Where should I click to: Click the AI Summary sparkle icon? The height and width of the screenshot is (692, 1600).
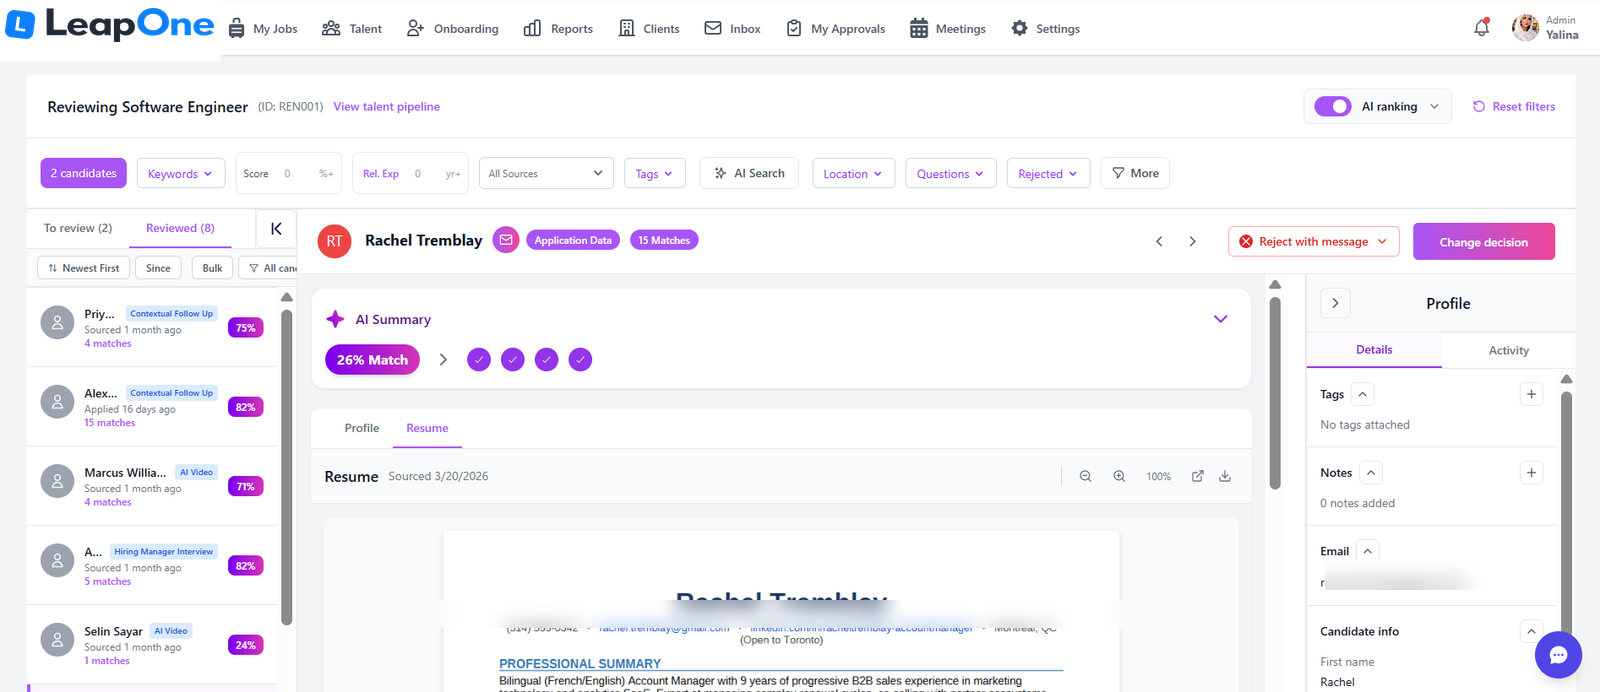point(335,319)
